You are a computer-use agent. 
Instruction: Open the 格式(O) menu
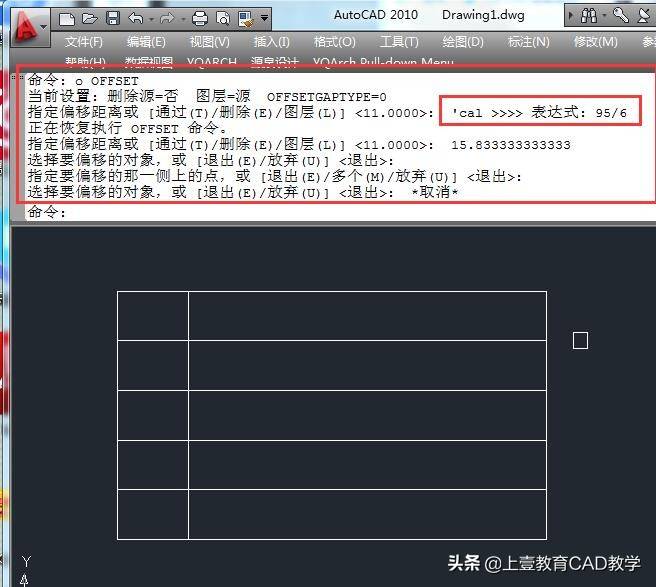(x=335, y=42)
